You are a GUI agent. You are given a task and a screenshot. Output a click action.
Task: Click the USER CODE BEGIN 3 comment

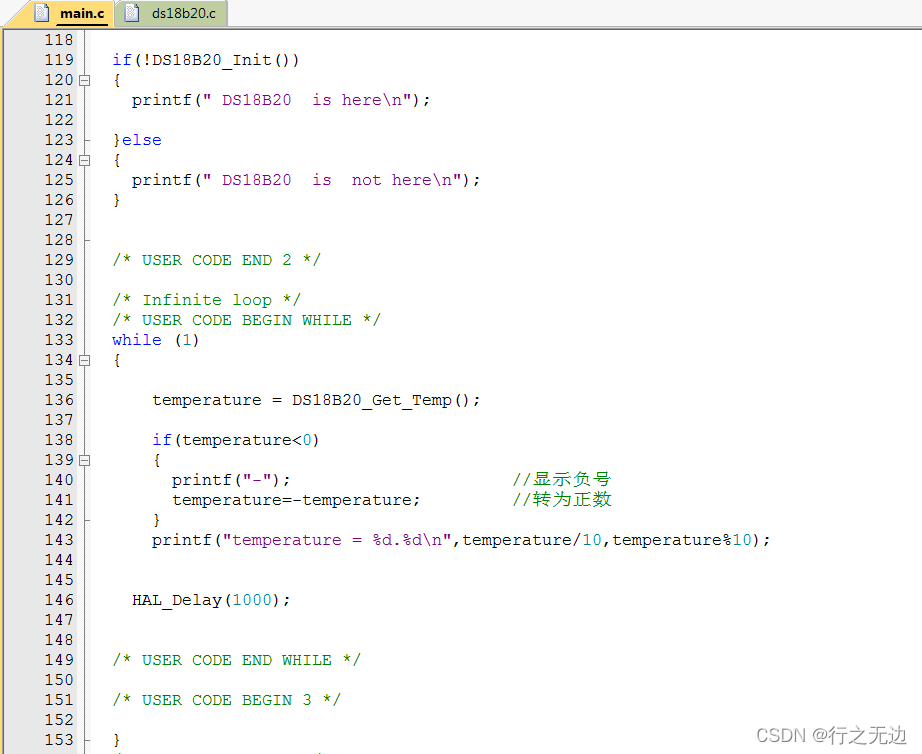[x=226, y=700]
